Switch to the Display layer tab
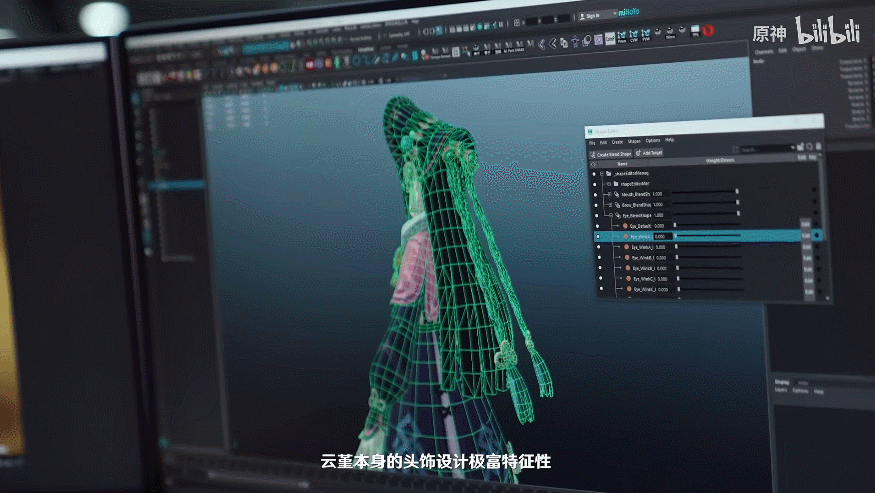 point(782,382)
